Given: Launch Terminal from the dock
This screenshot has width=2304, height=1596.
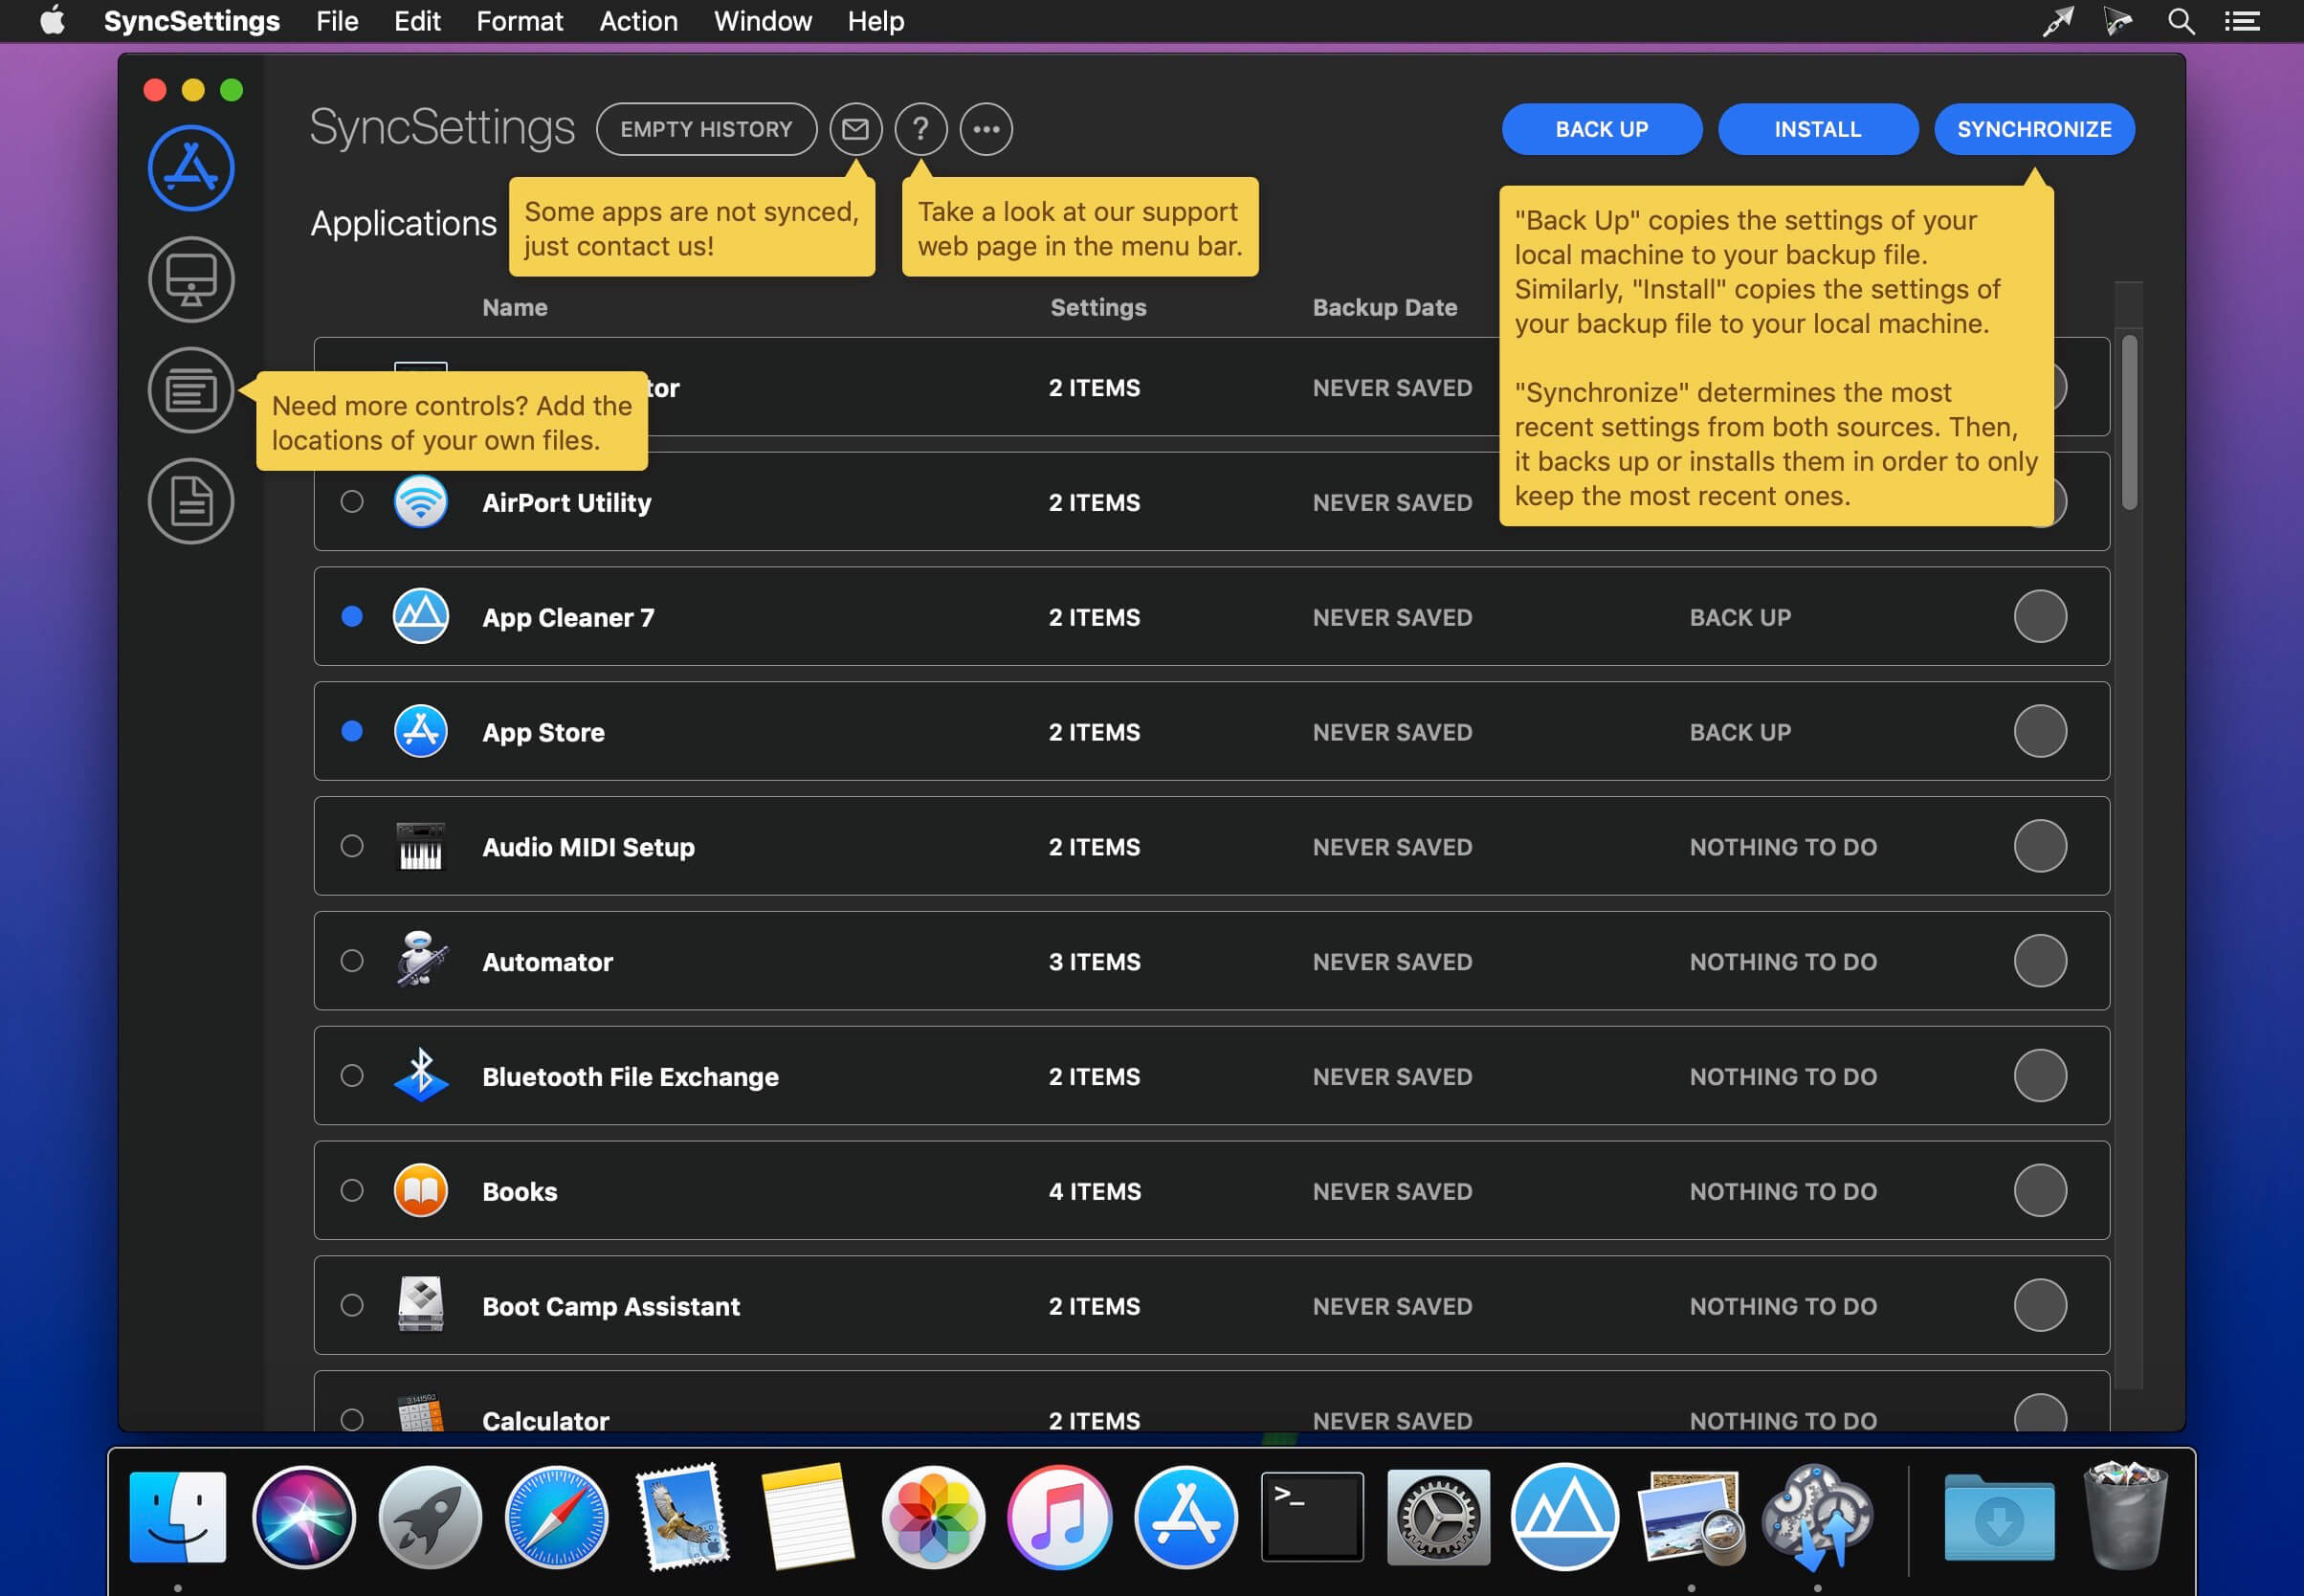Looking at the screenshot, I should 1312,1516.
